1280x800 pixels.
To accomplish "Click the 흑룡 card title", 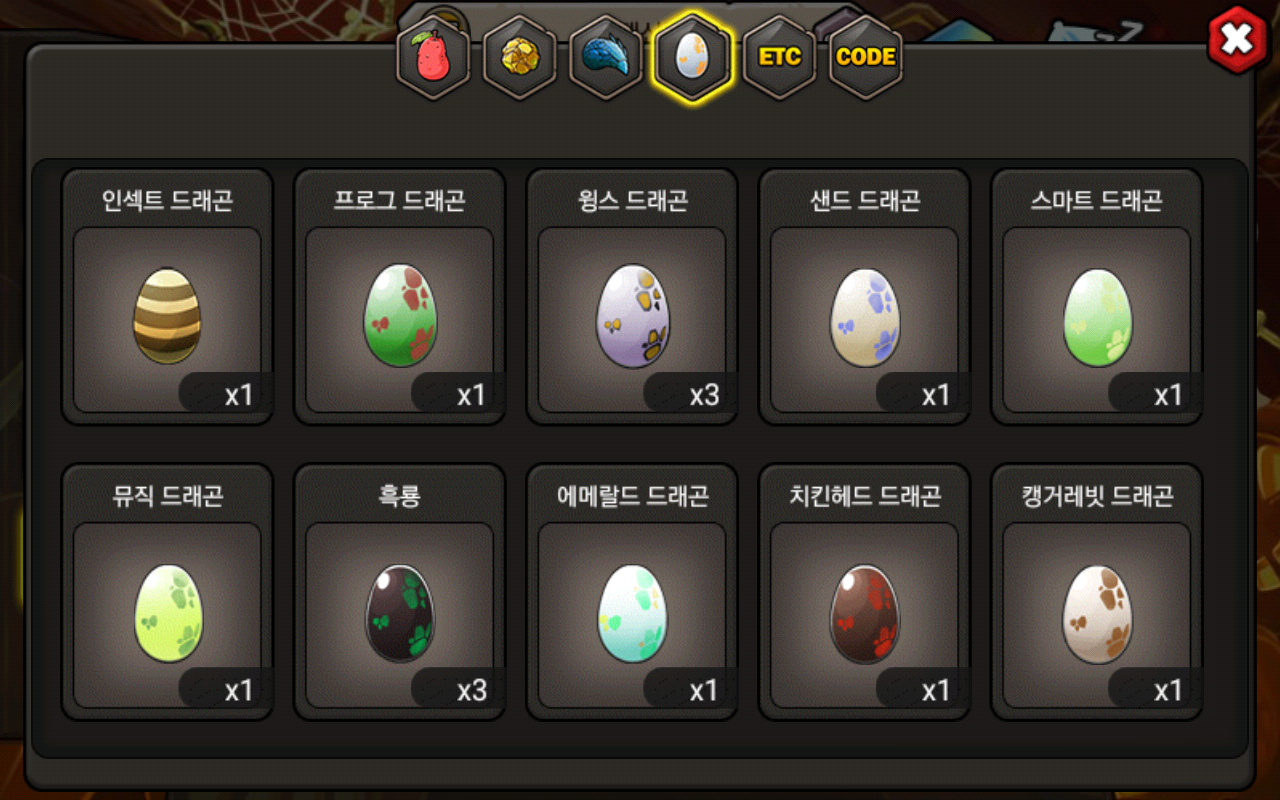I will 399,496.
